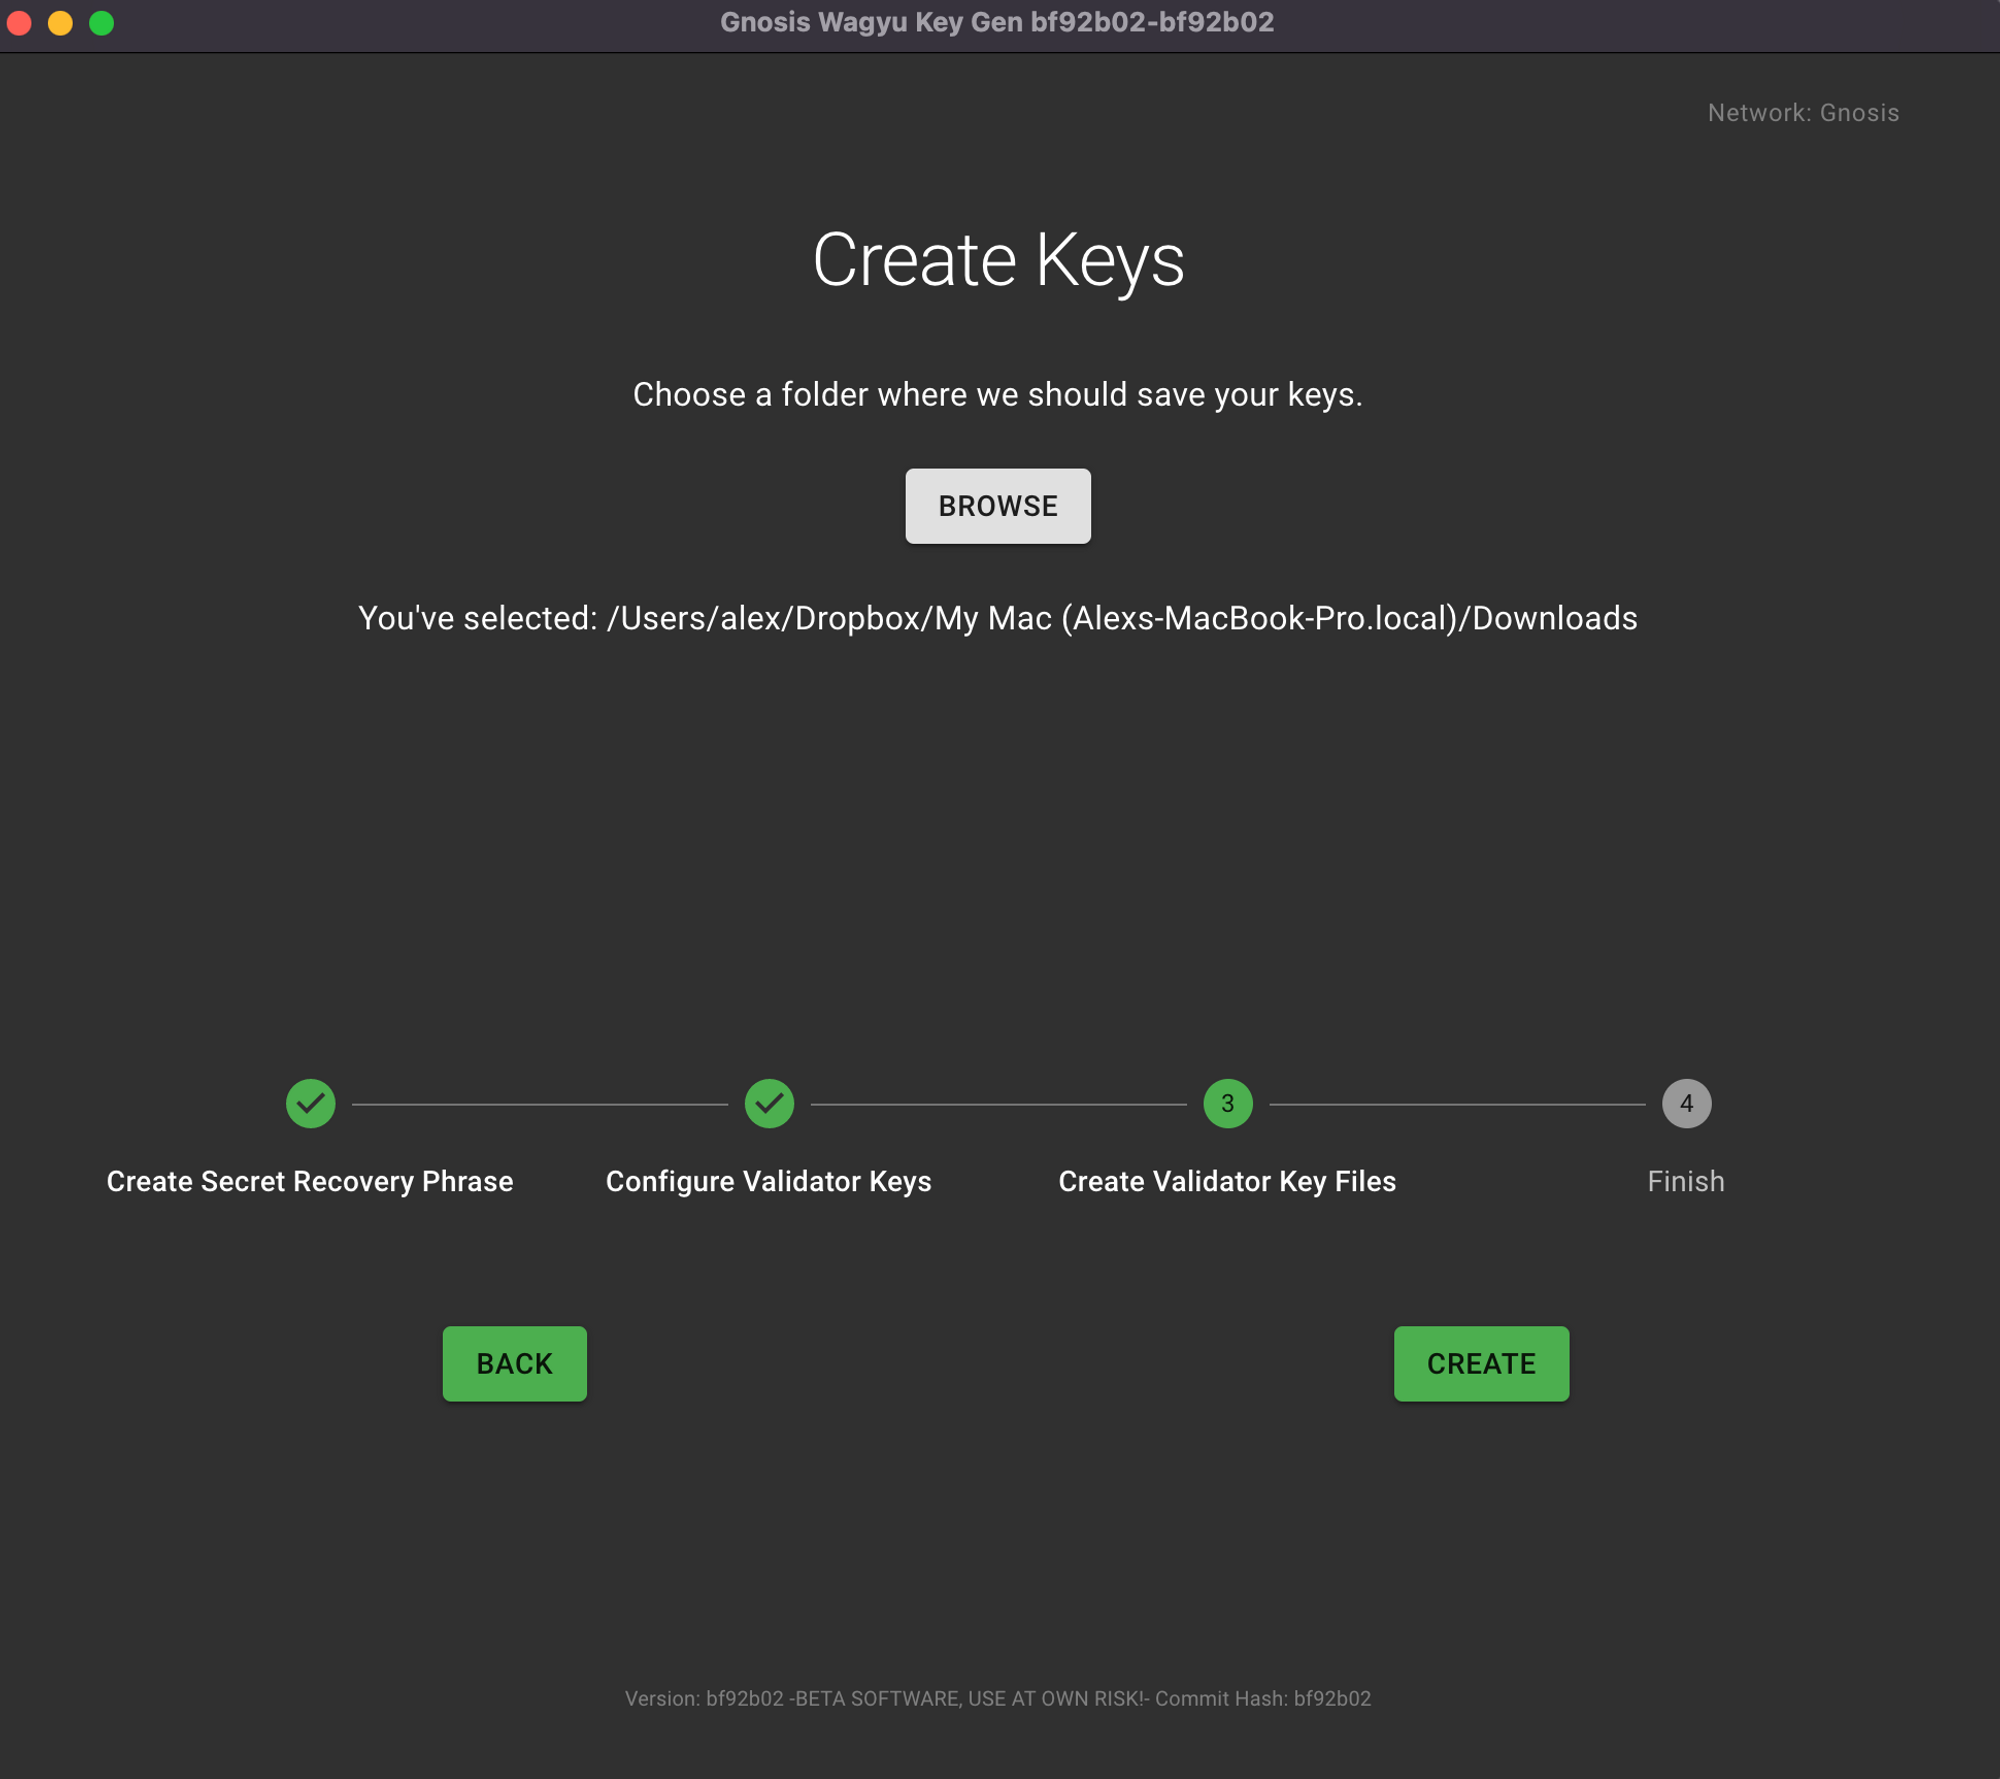
Task: Click the Create Secret Recovery Phrase label
Action: coord(310,1181)
